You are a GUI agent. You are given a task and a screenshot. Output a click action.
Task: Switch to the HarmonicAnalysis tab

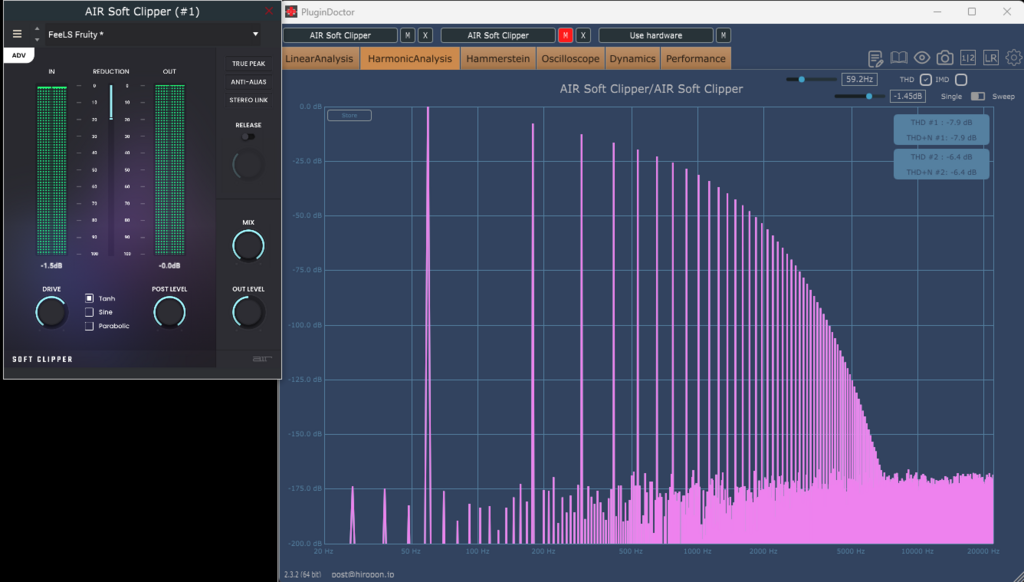[409, 58]
